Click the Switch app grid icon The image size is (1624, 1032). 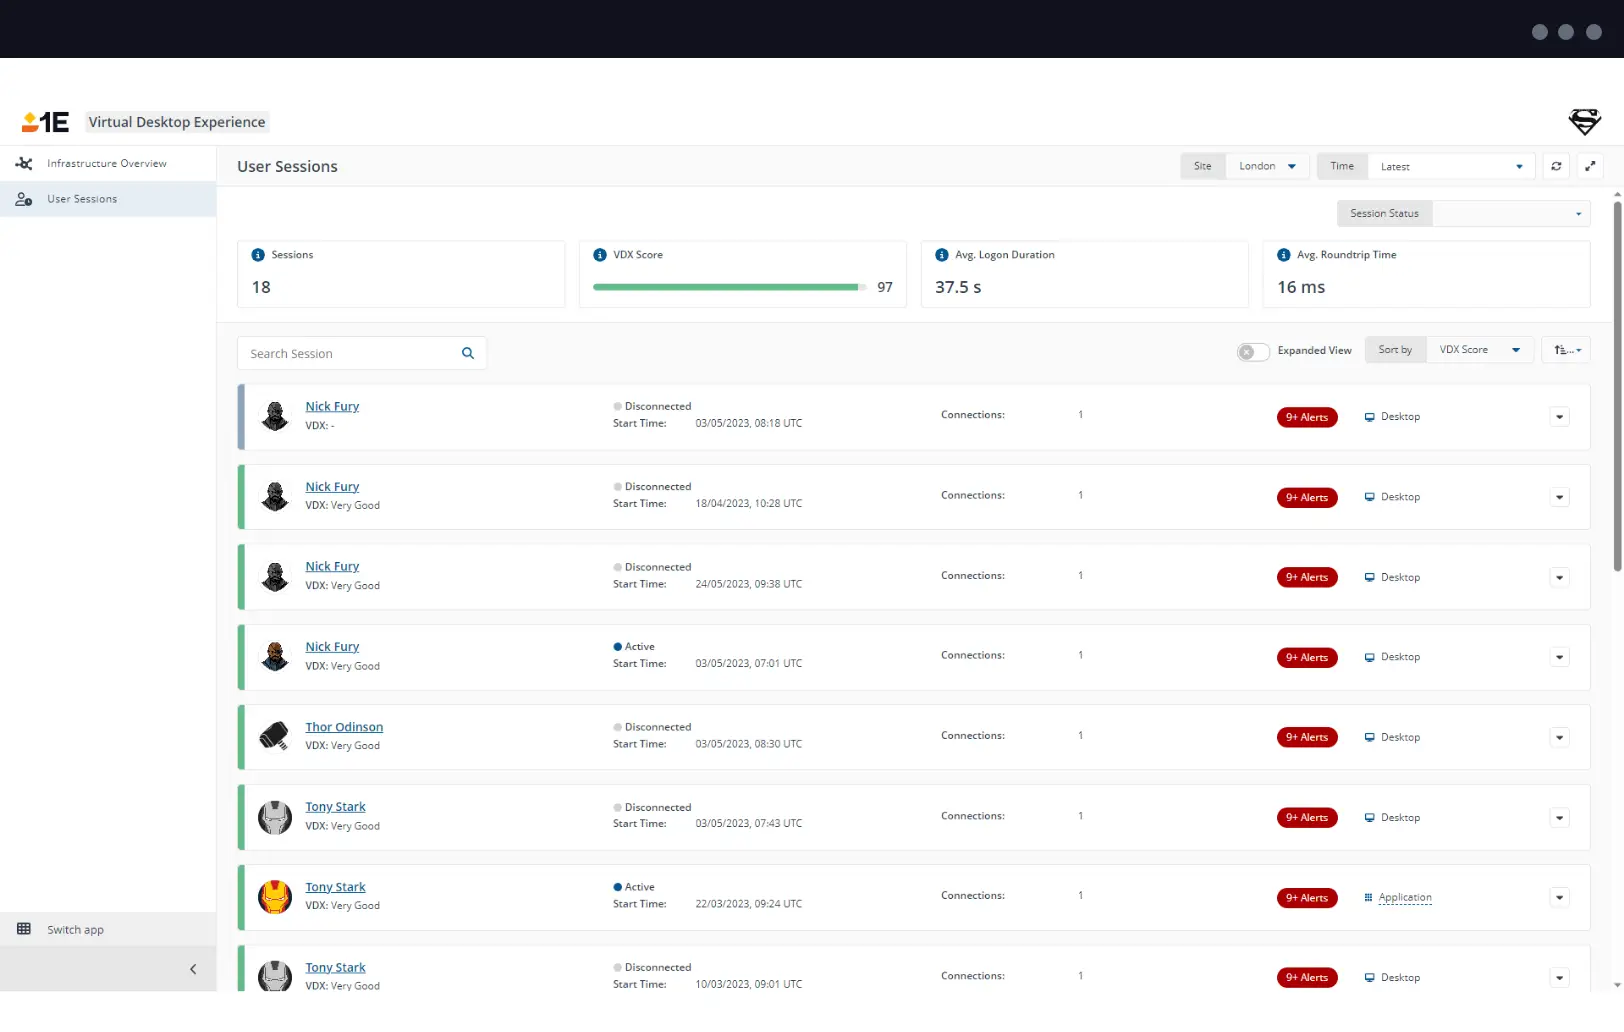coord(26,929)
